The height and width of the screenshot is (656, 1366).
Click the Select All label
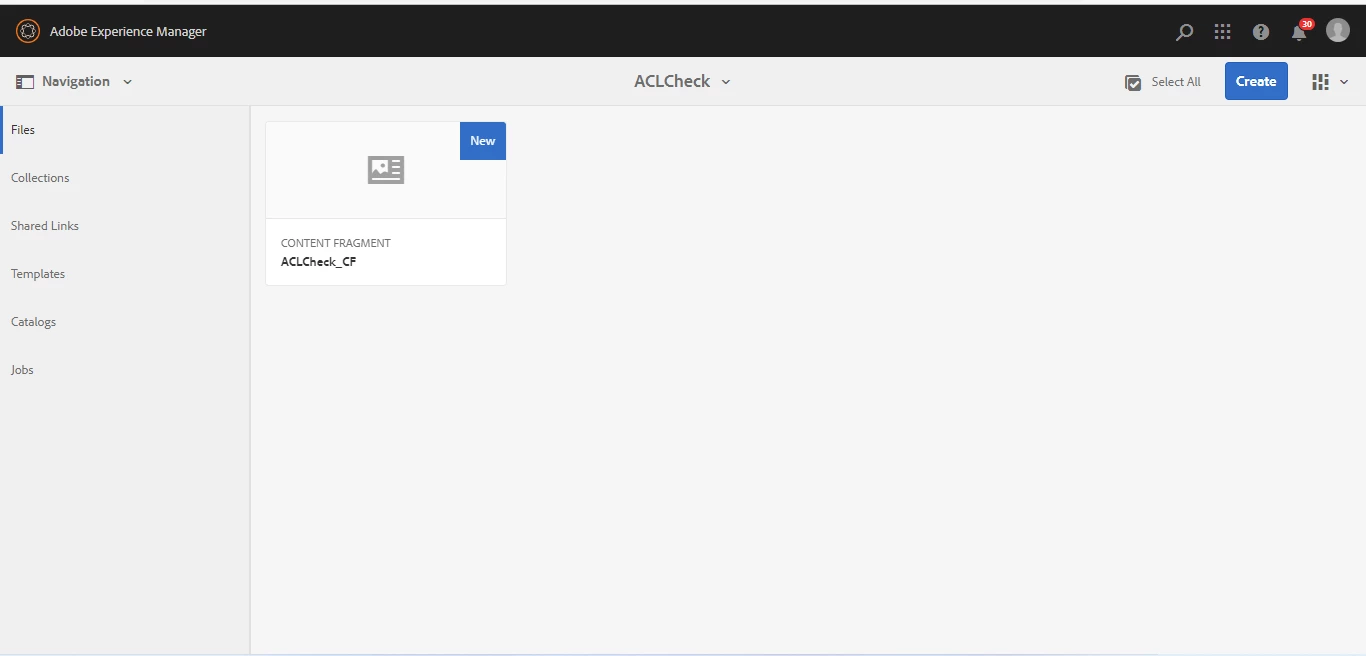[1176, 82]
